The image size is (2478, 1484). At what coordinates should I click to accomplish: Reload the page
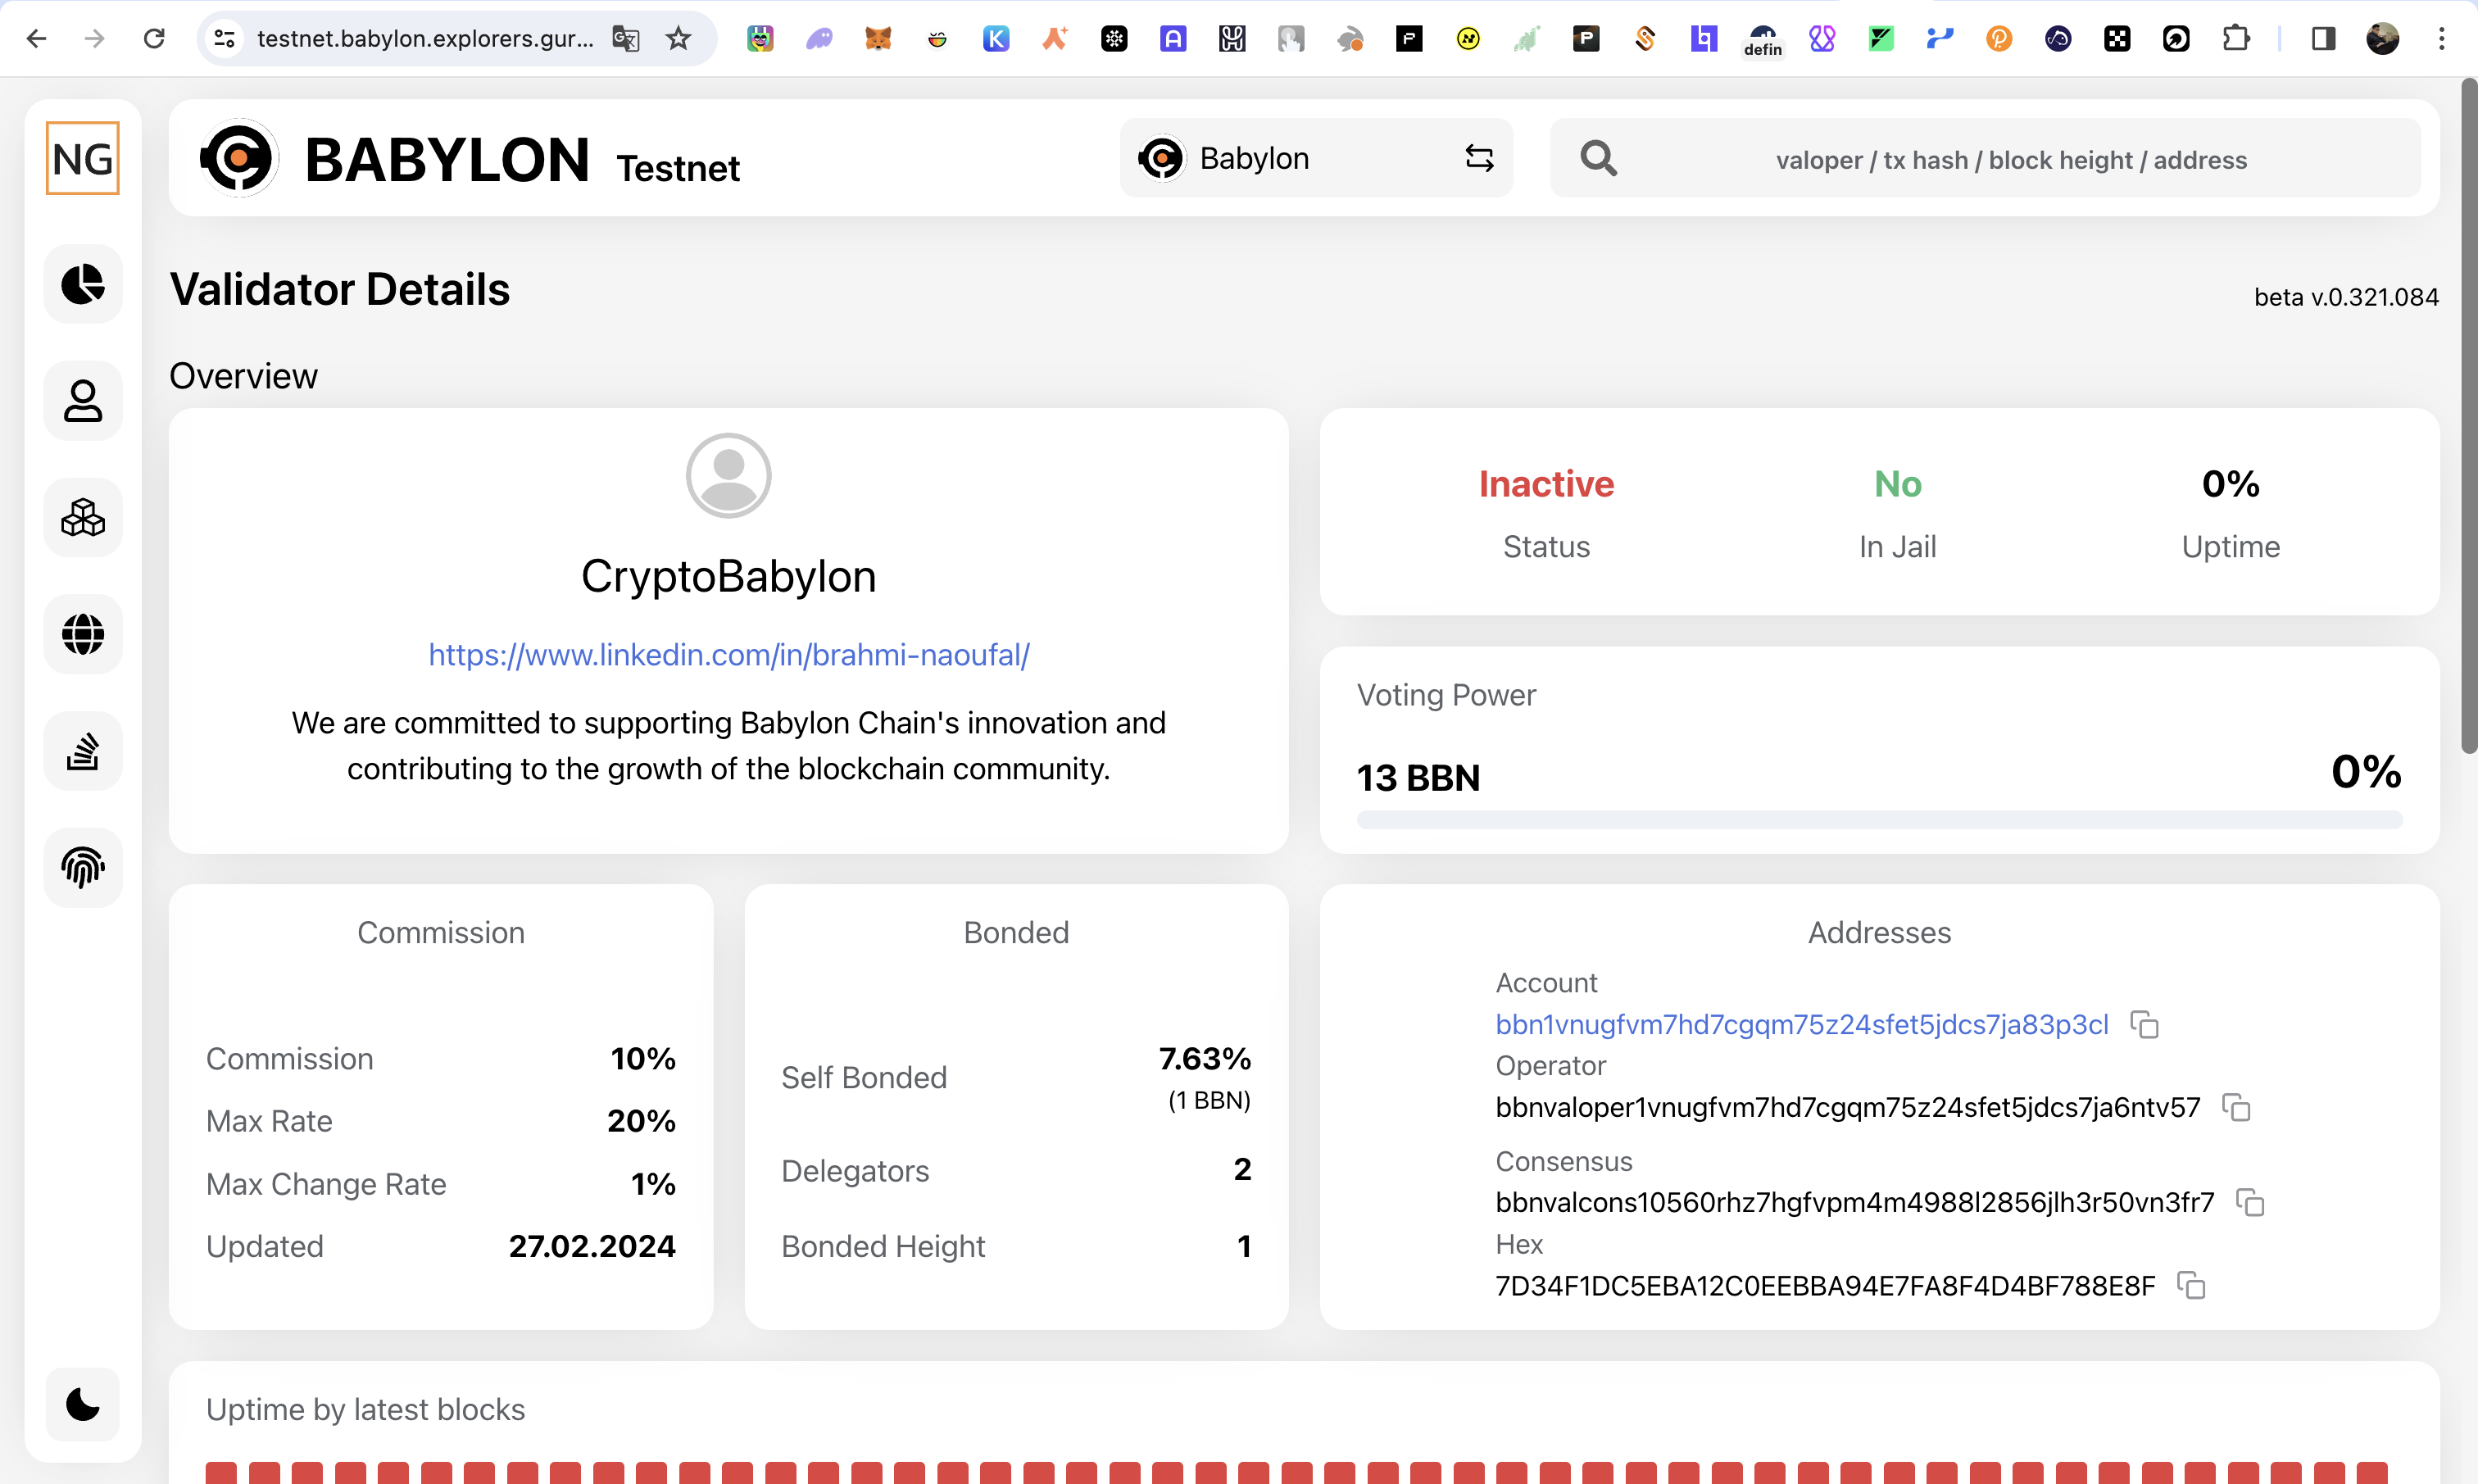click(154, 38)
